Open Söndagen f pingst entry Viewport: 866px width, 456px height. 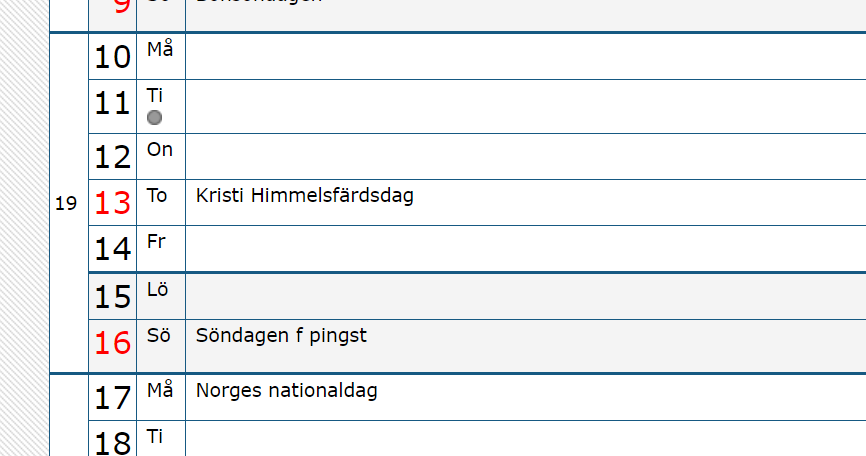(x=282, y=335)
